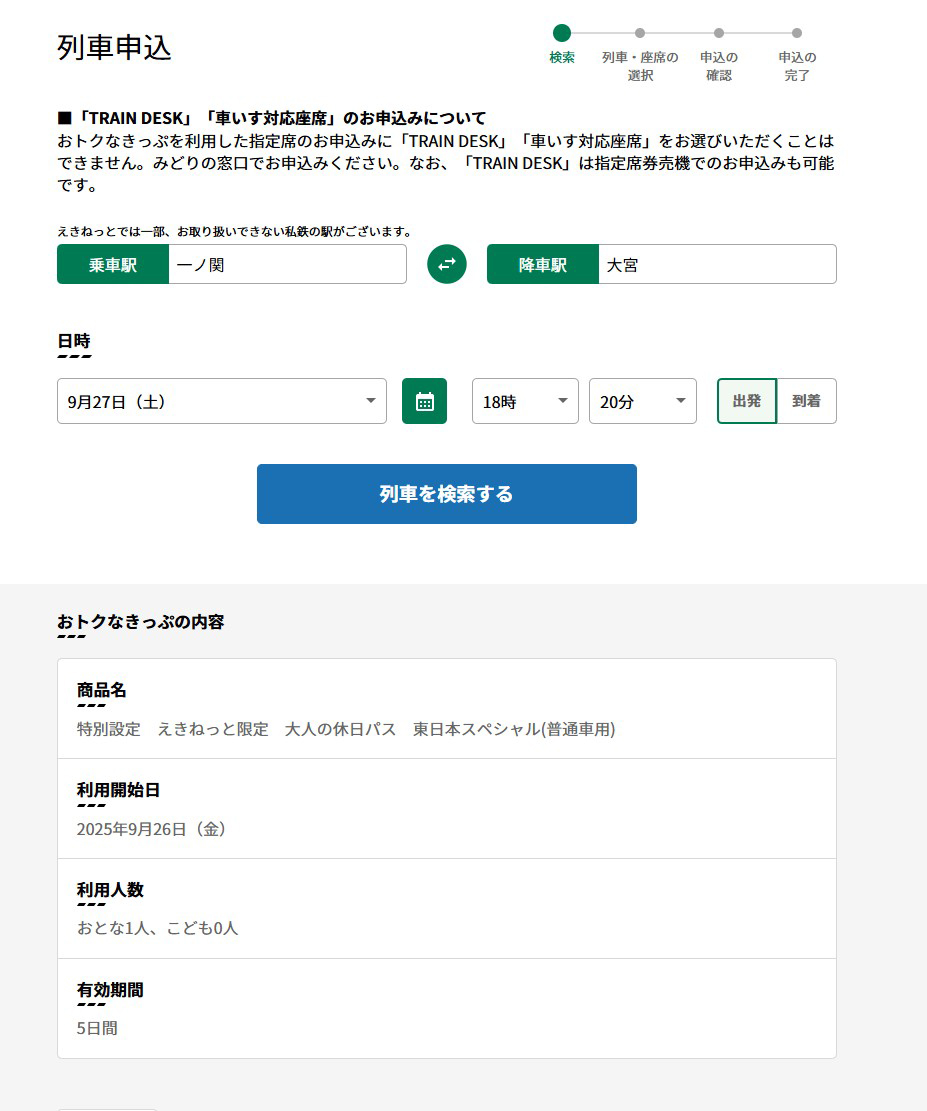Click the おトクなきっぷの内容 heading

140,621
